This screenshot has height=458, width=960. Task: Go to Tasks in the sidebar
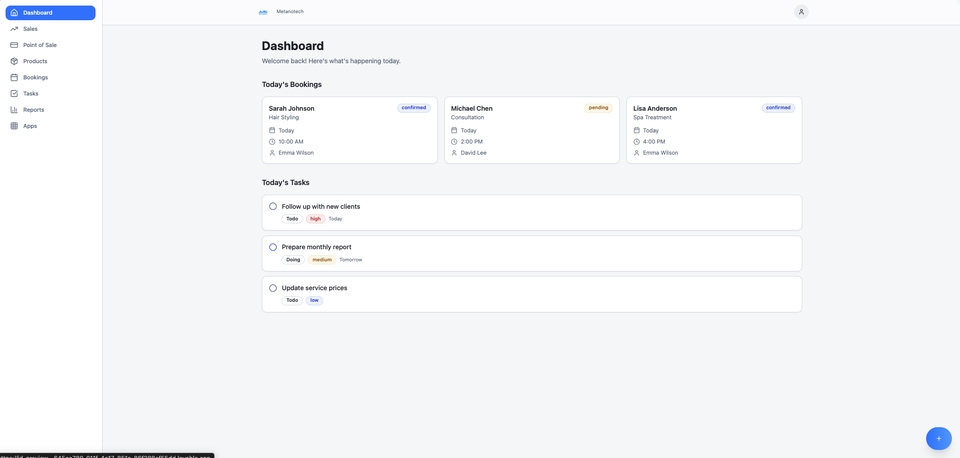point(31,94)
